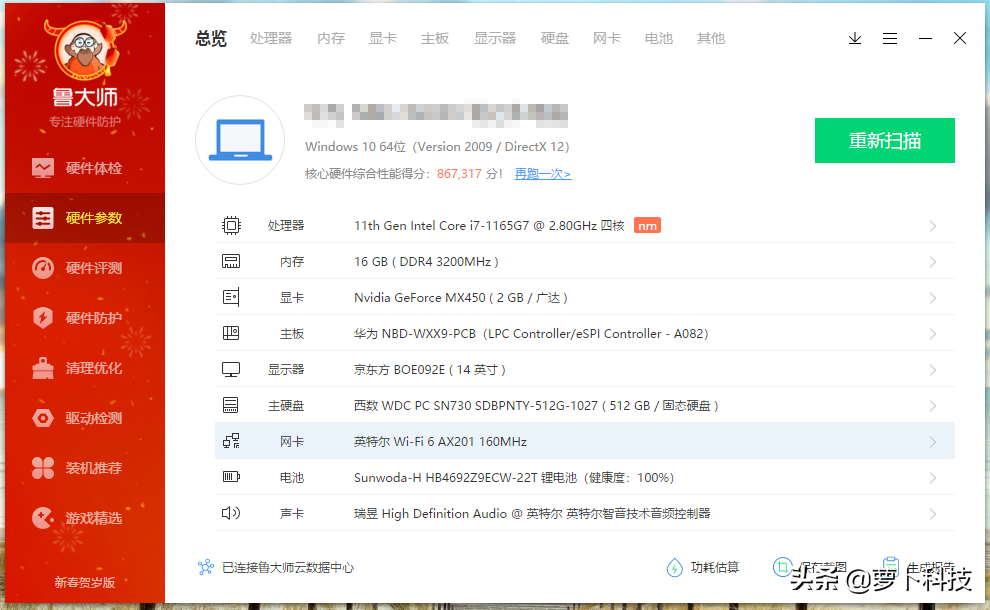This screenshot has height=610, width=990.
Task: Switch to the 处理器 tab
Action: (271, 39)
